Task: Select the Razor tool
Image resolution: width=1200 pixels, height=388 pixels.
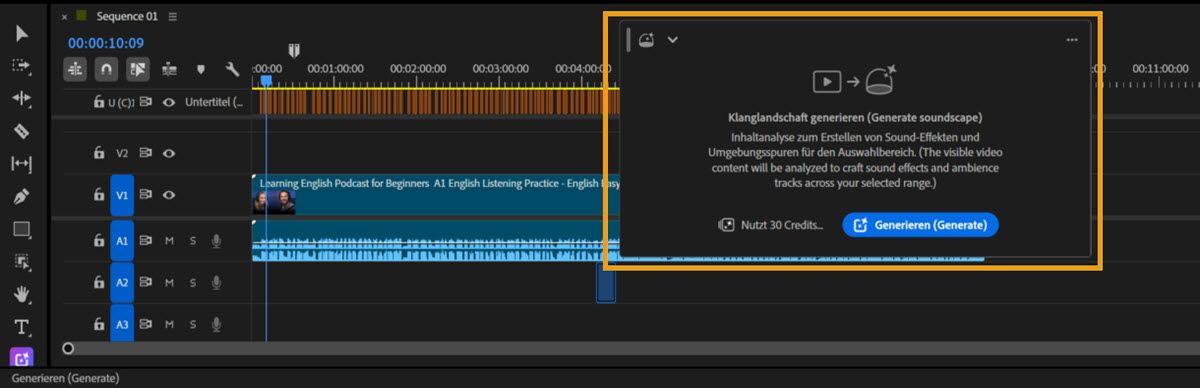Action: 22,131
